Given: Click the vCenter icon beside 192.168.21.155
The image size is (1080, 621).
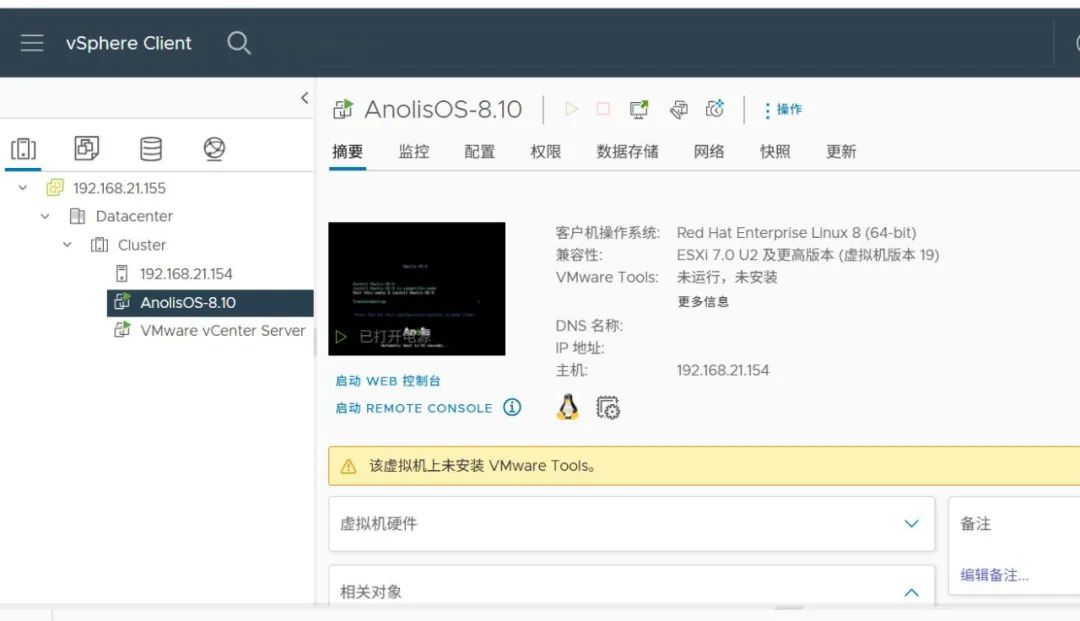Looking at the screenshot, I should (55, 187).
